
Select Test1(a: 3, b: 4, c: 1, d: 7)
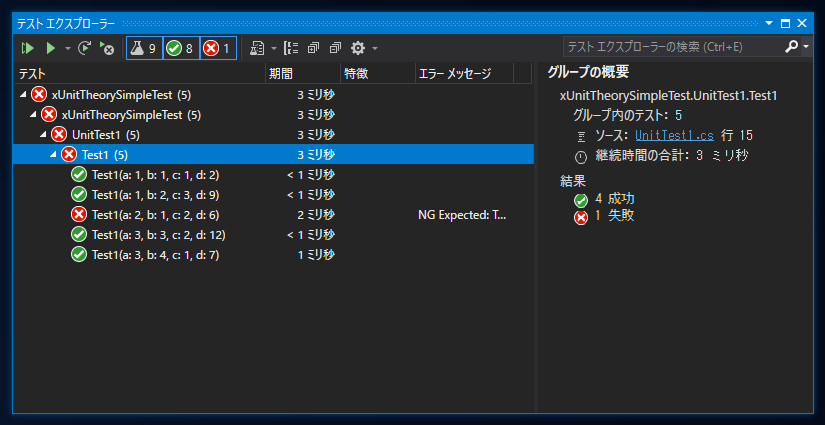pos(274,255)
